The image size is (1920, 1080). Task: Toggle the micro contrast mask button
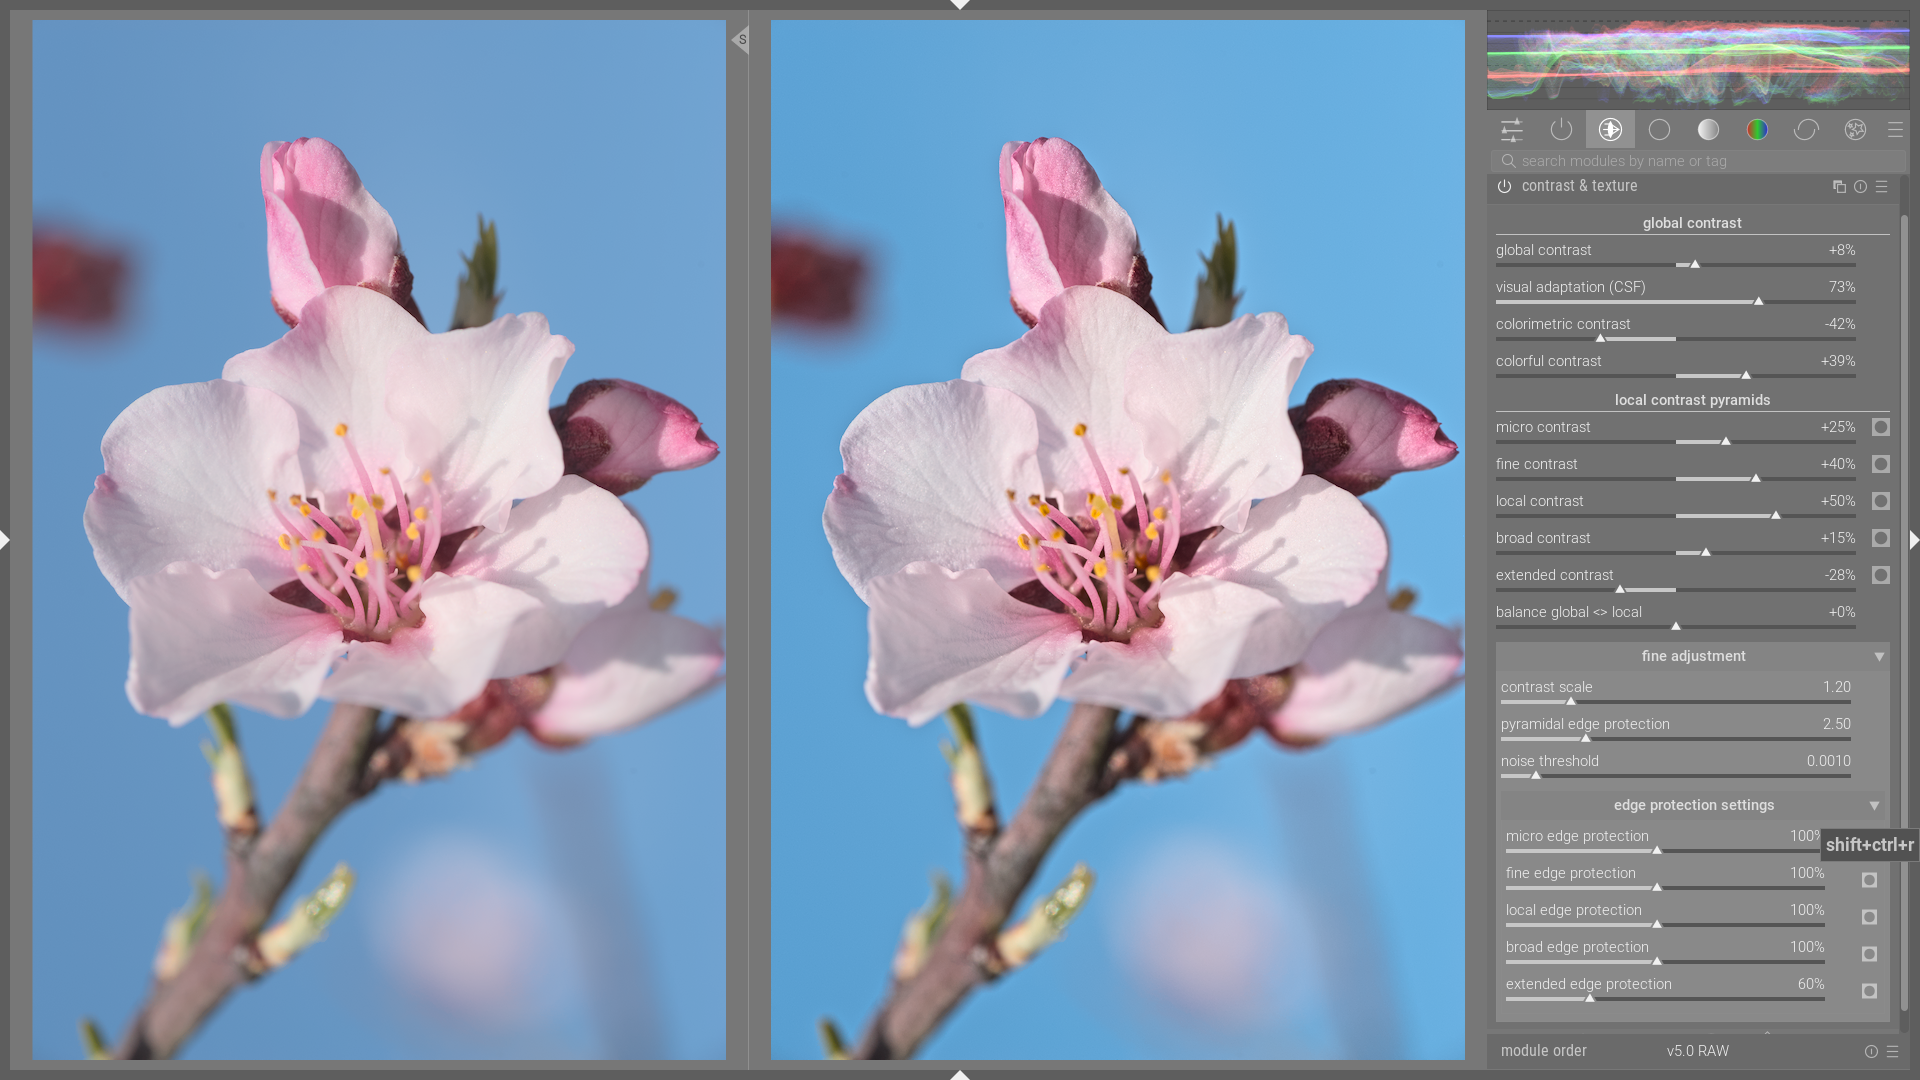(x=1880, y=428)
